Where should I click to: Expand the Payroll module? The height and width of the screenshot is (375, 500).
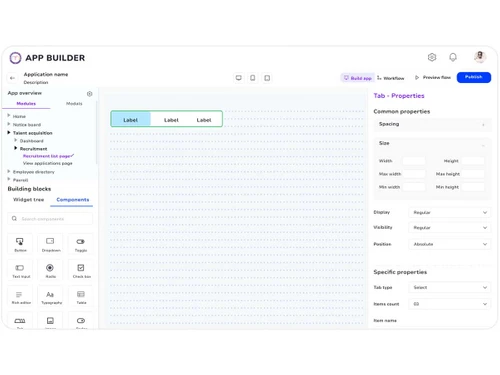tap(9, 179)
